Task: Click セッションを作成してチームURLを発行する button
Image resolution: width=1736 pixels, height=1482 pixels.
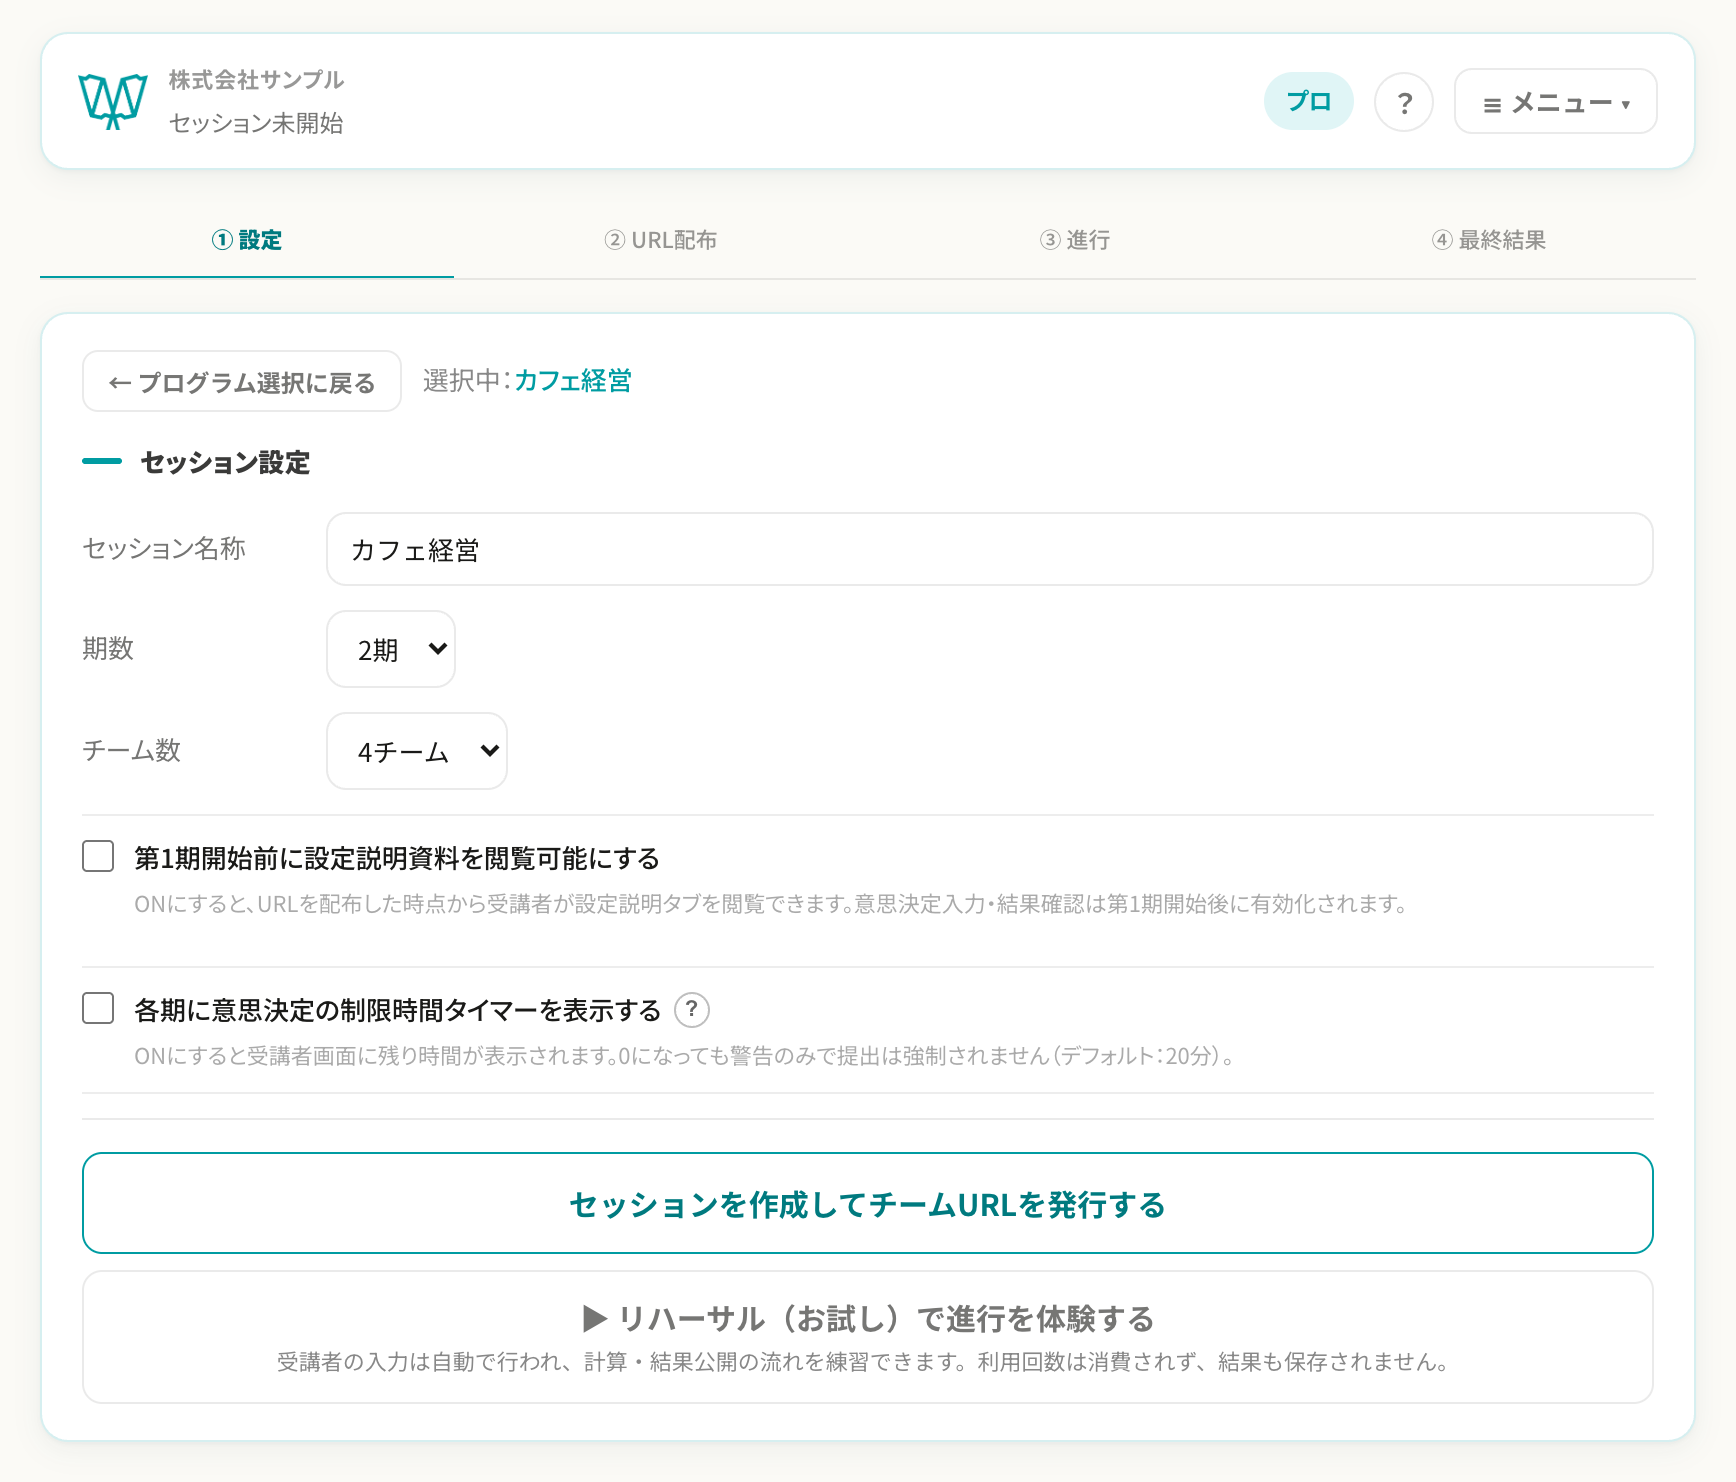Action: pyautogui.click(x=868, y=1203)
